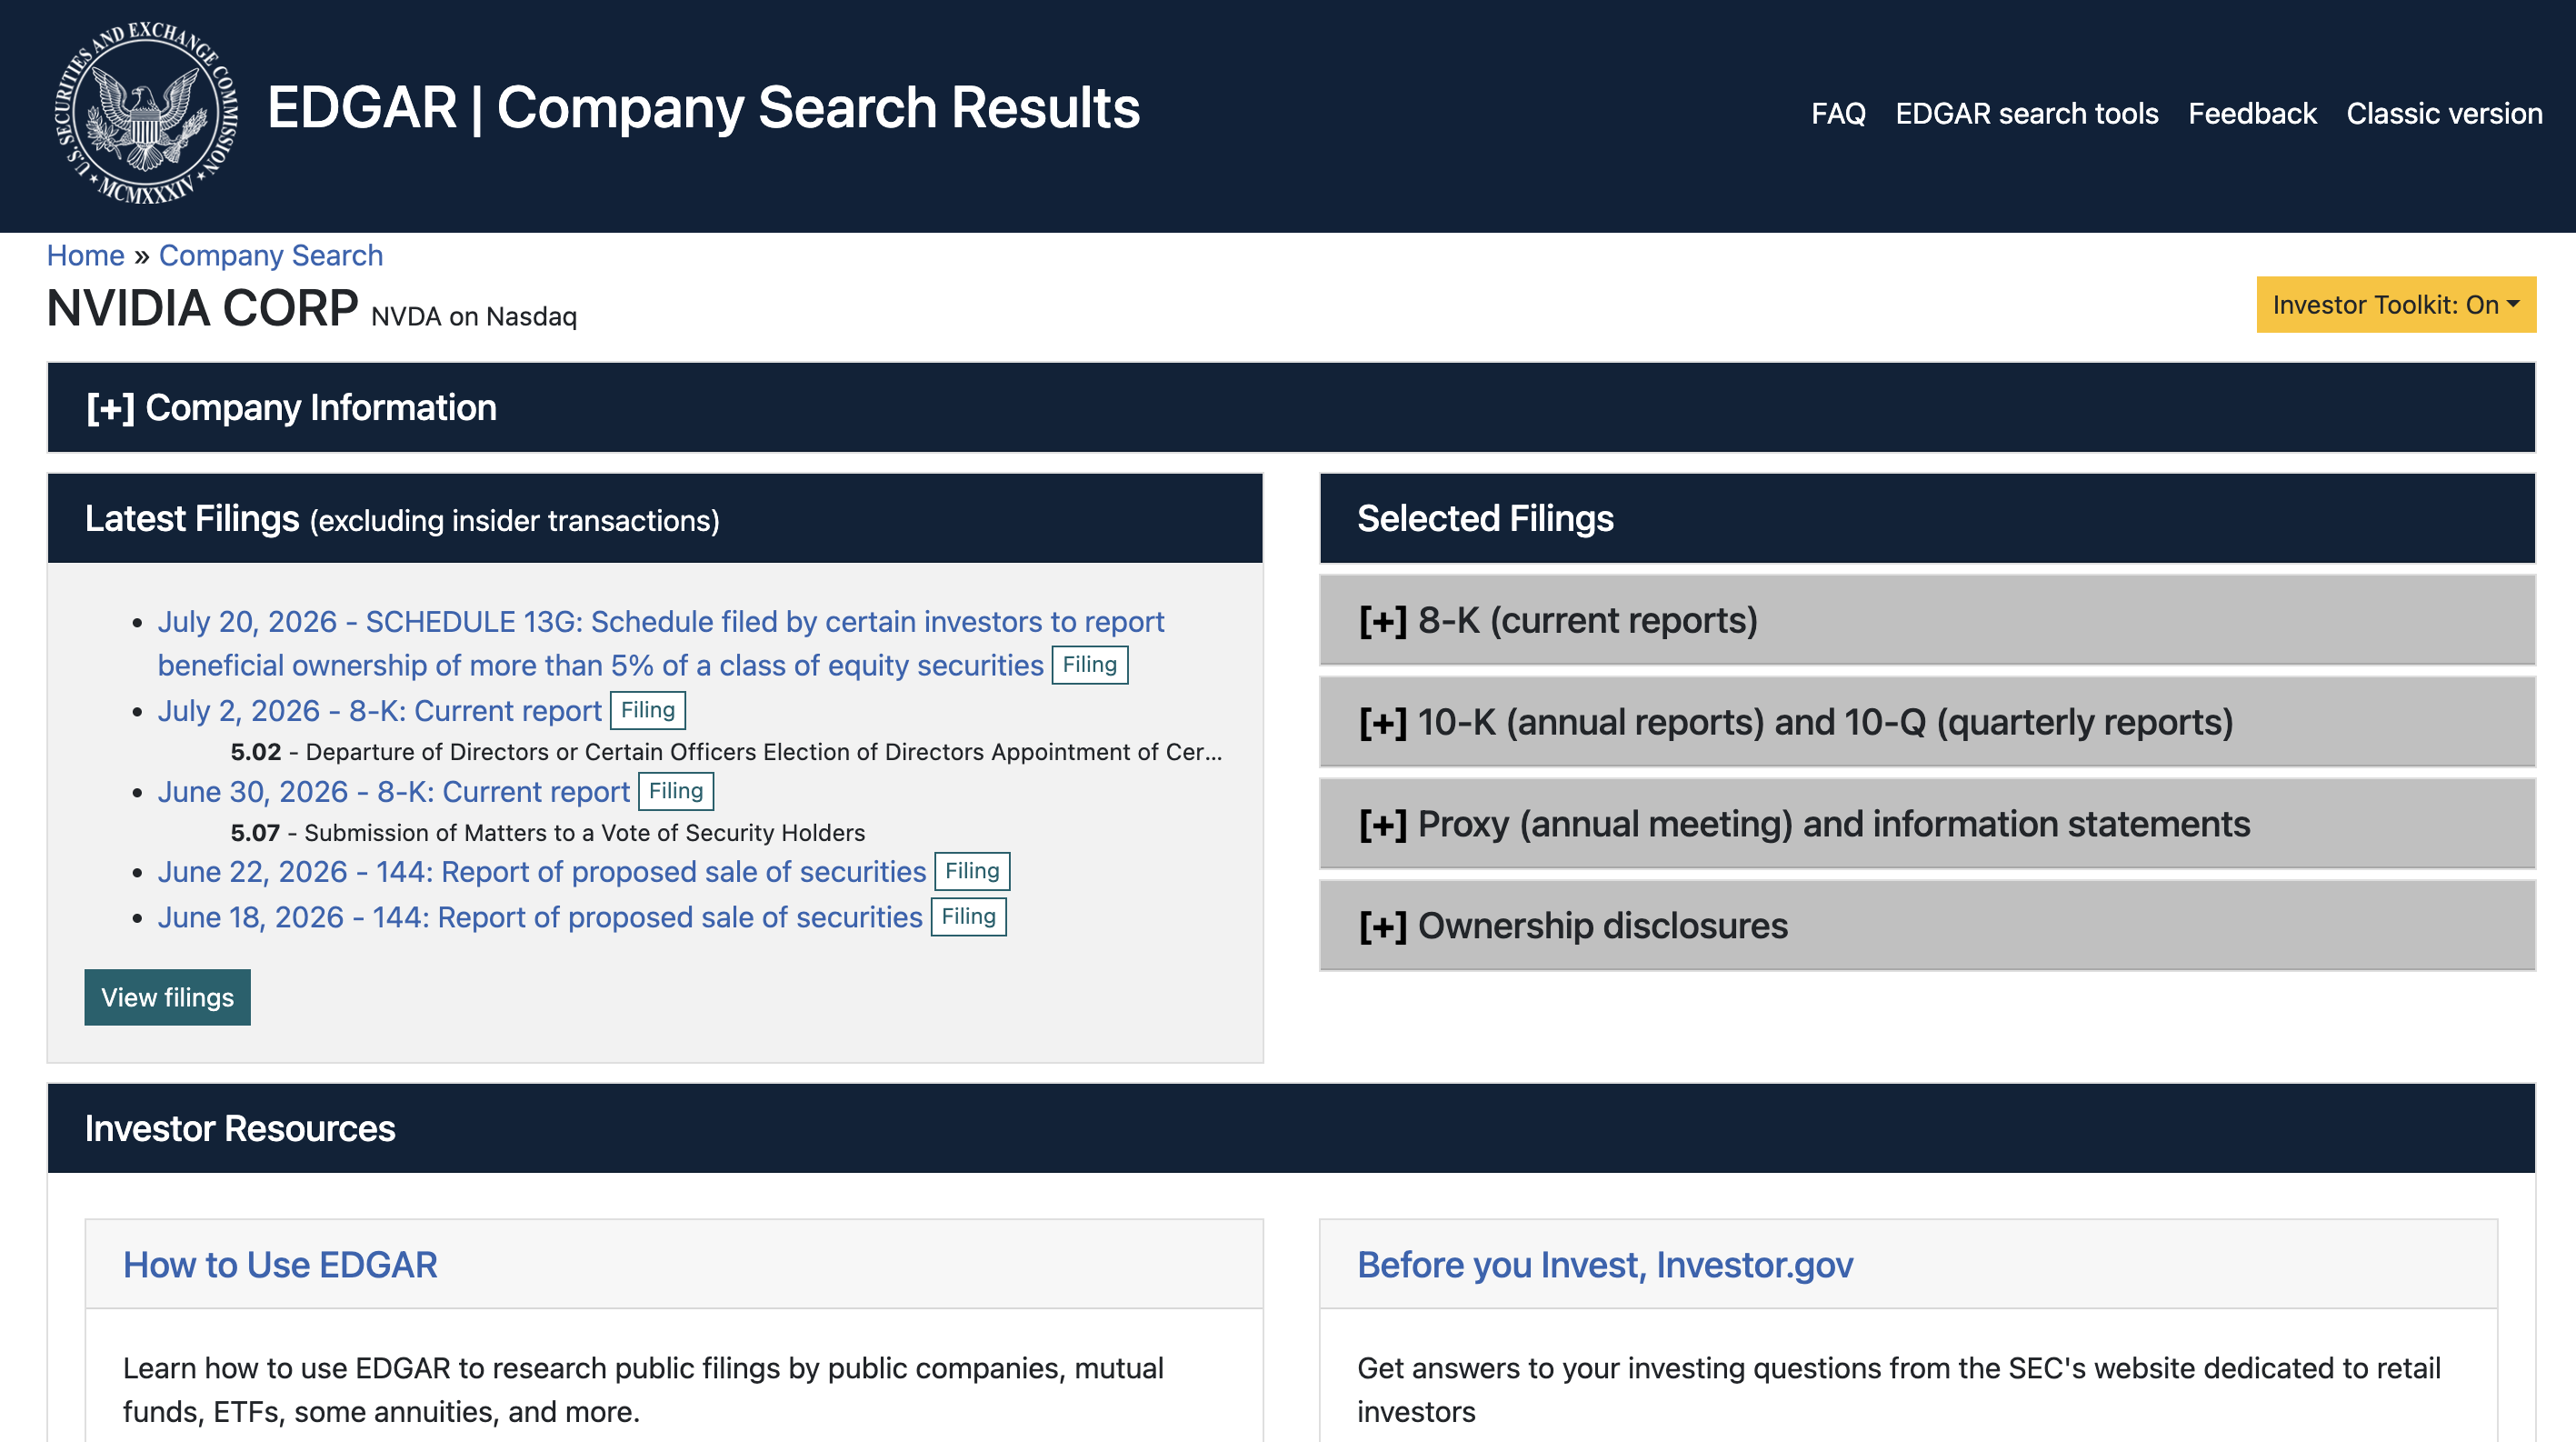The height and width of the screenshot is (1442, 2576).
Task: Go to Company Search breadcrumb
Action: pos(271,255)
